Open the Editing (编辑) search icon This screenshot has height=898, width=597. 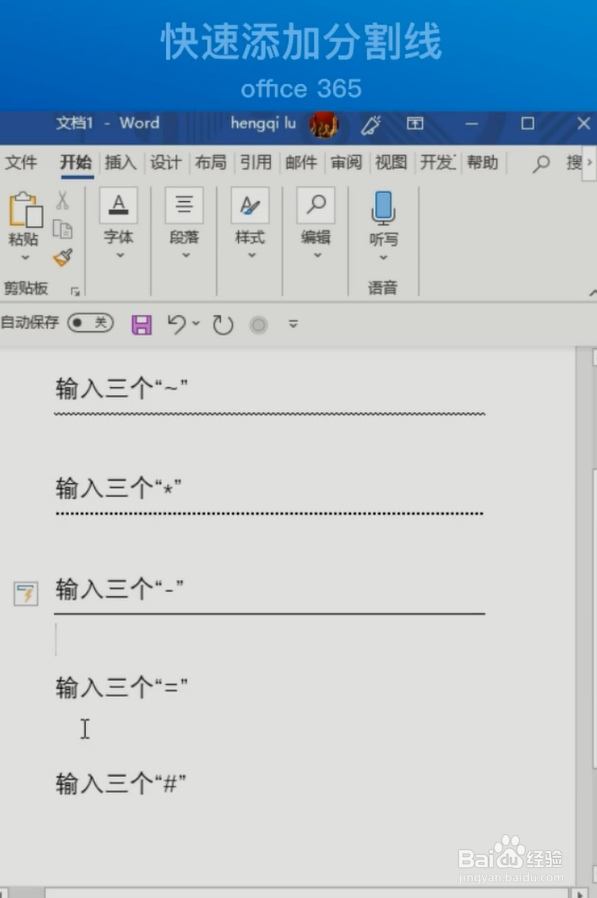(x=316, y=205)
